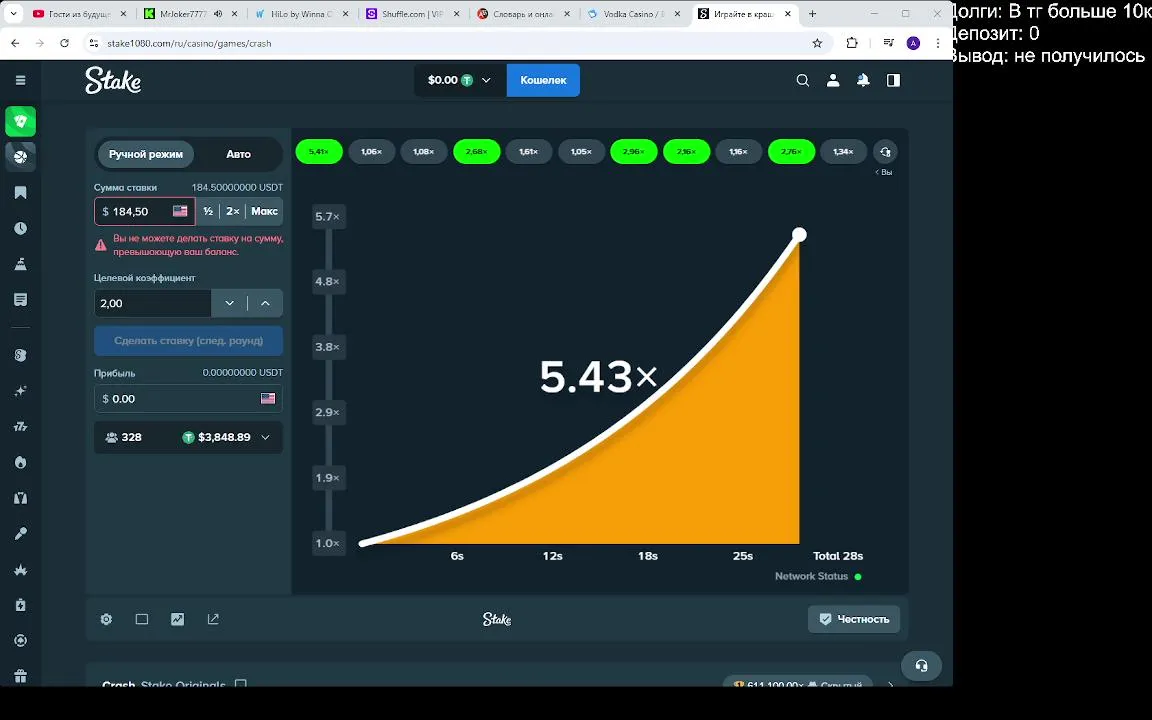The height and width of the screenshot is (720, 1152).
Task: Mute the MrJoker777 tab audio
Action: tap(219, 14)
